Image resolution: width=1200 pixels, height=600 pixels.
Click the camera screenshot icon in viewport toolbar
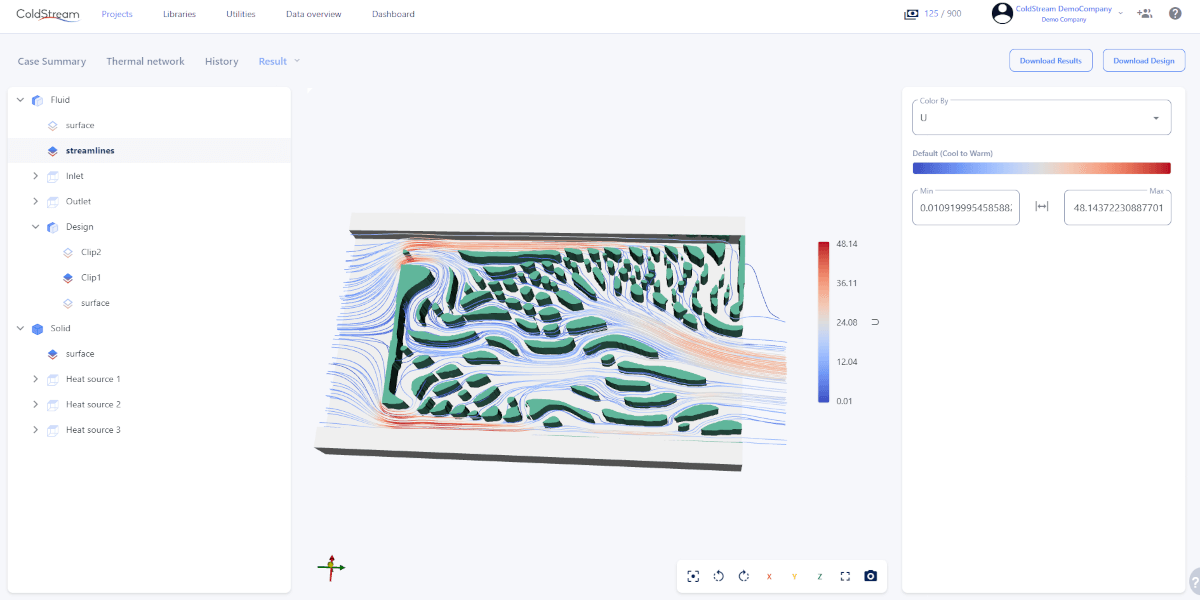[870, 576]
